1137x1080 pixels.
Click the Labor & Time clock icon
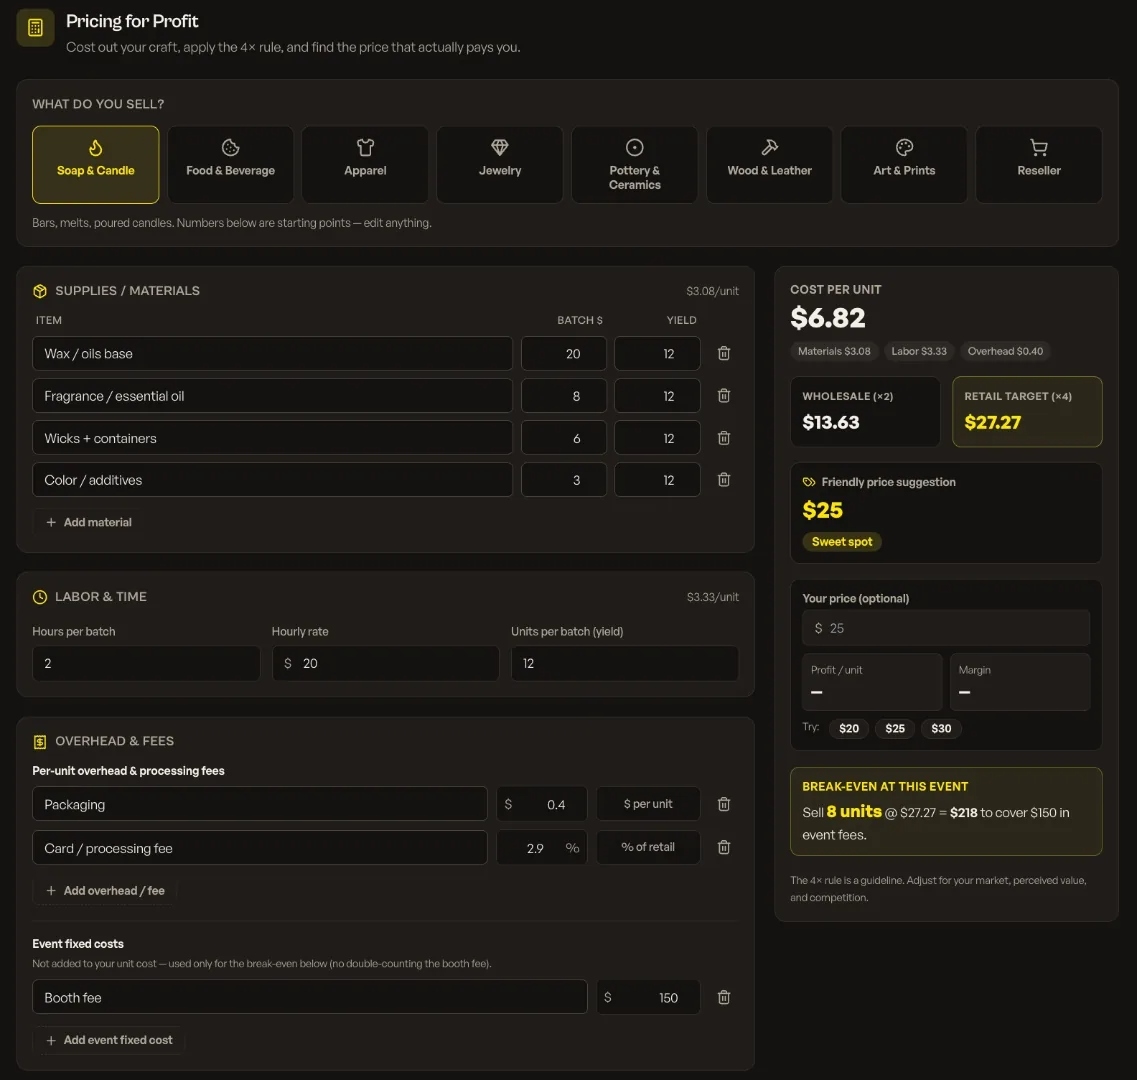click(40, 597)
